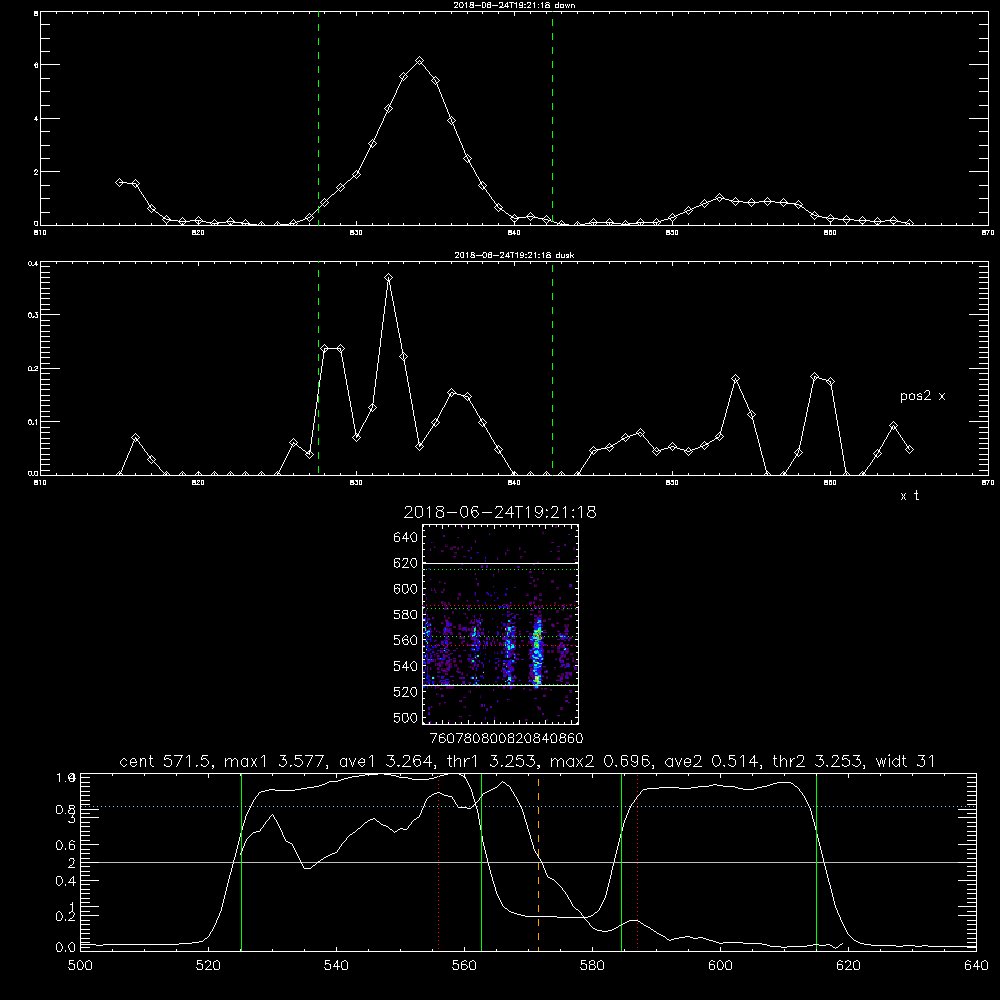The height and width of the screenshot is (1000, 1000).
Task: Click the blue dotted threshold line in bottom plot
Action: (x=528, y=807)
